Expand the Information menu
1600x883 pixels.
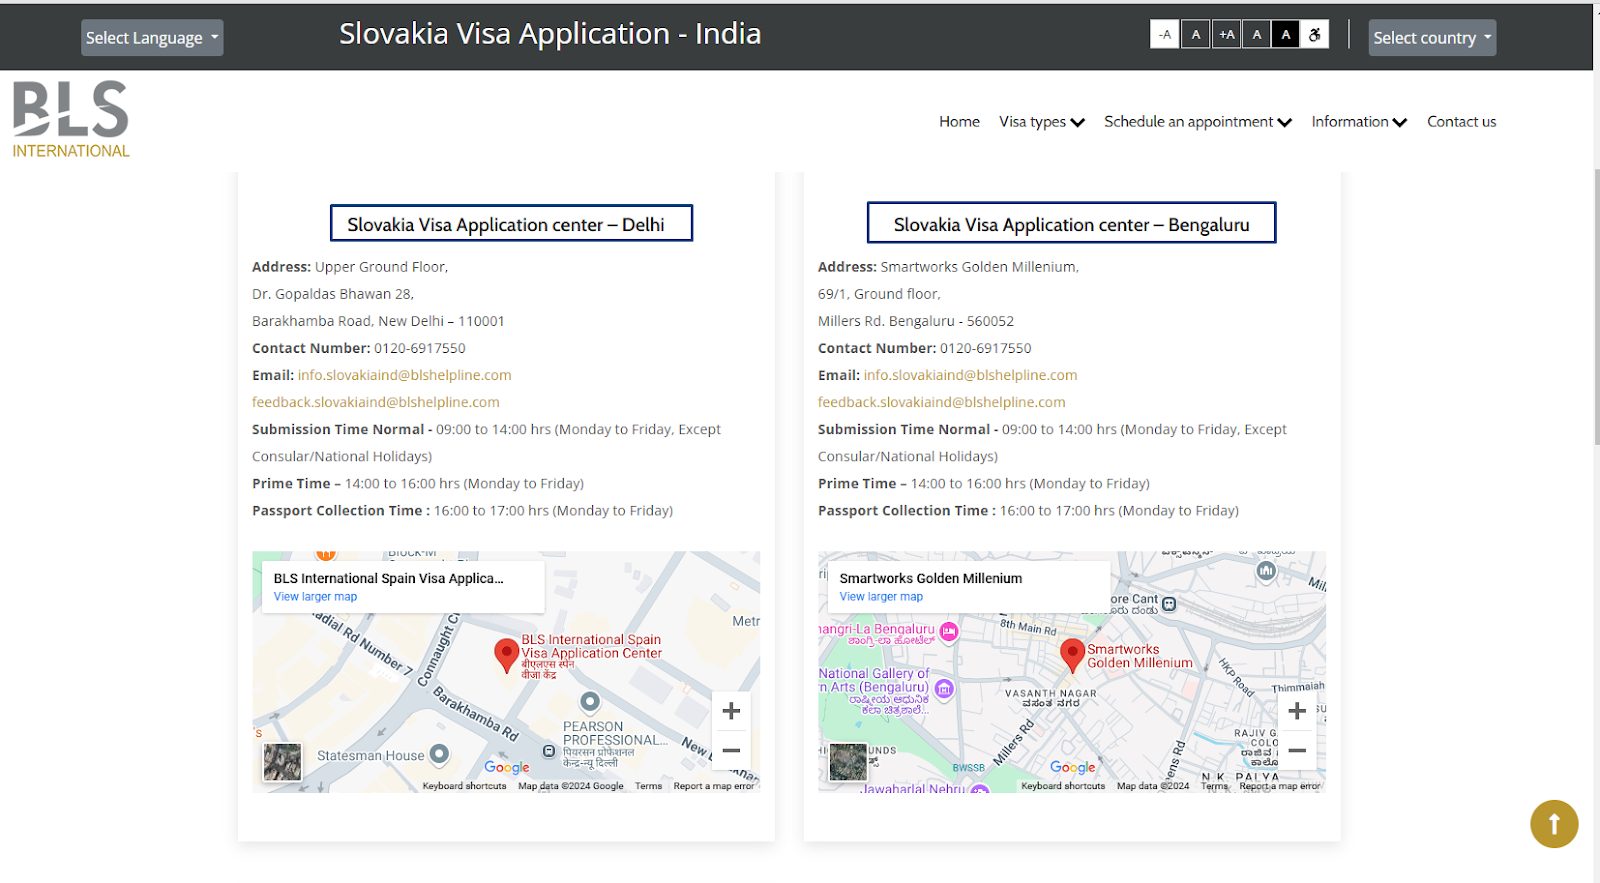1359,122
